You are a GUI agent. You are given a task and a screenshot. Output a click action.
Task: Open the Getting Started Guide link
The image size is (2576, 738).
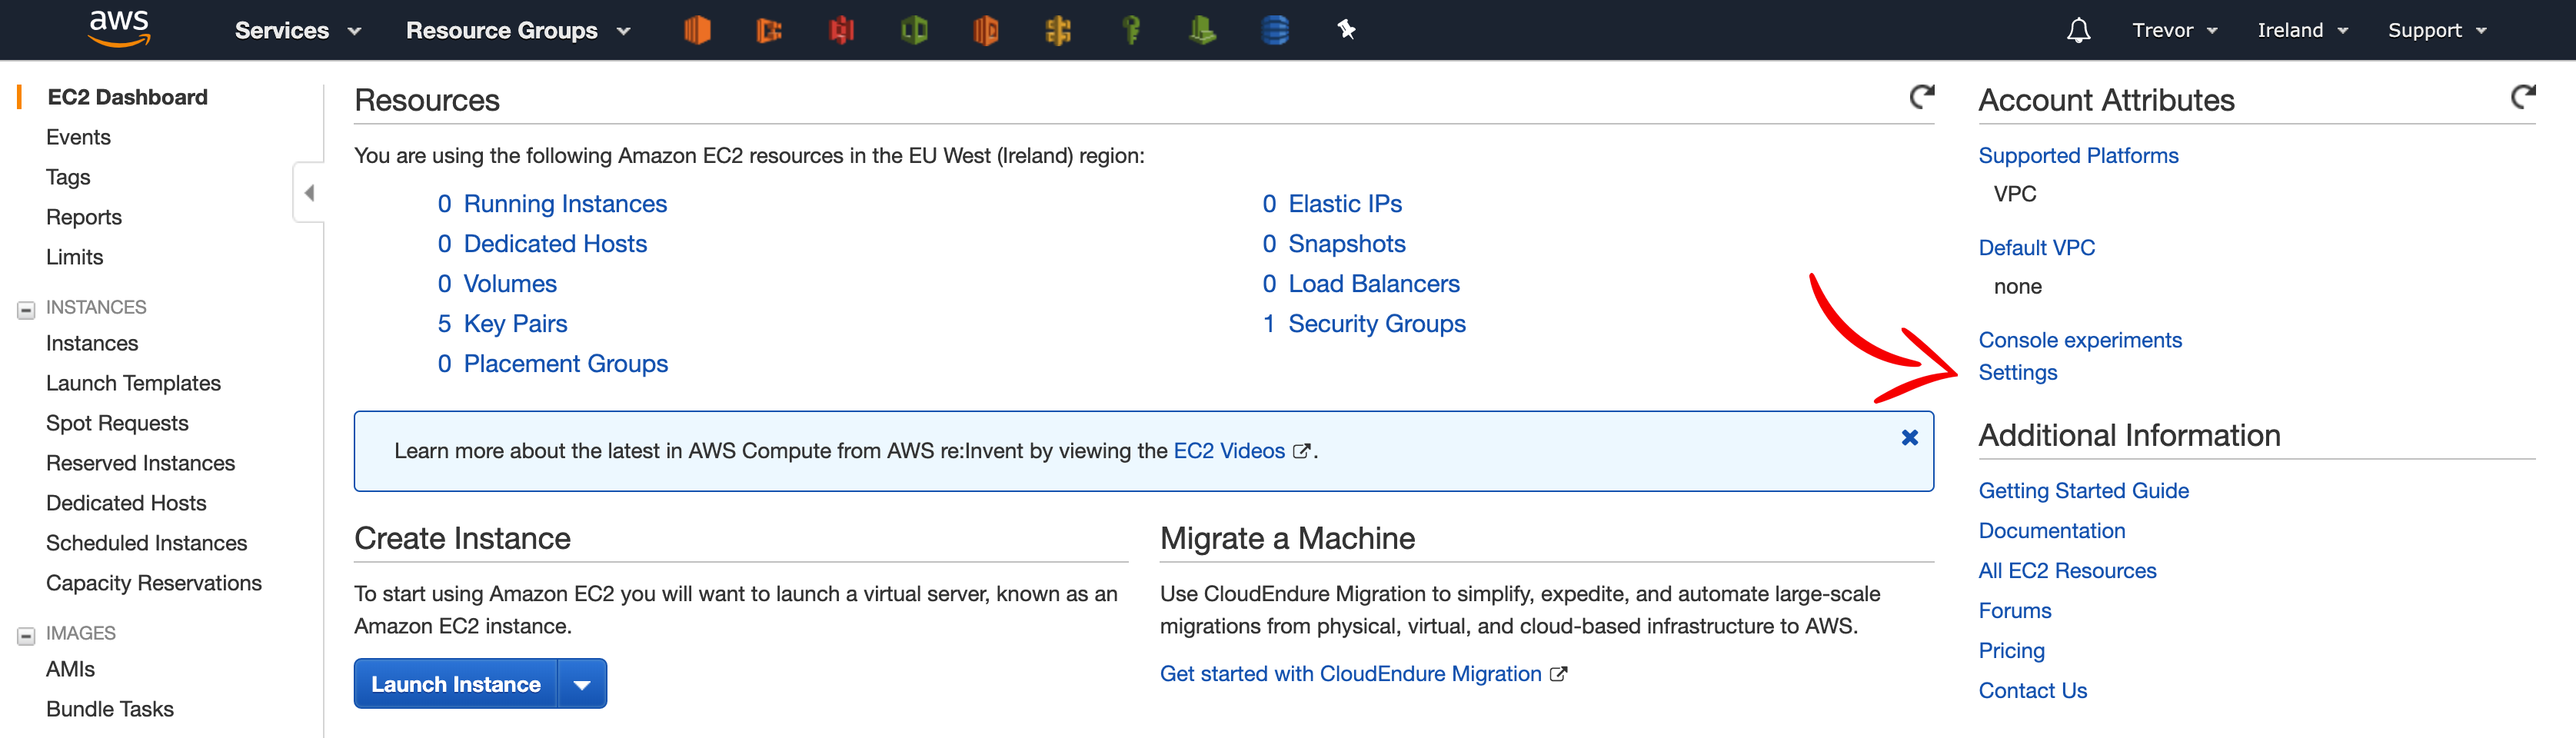click(2083, 491)
